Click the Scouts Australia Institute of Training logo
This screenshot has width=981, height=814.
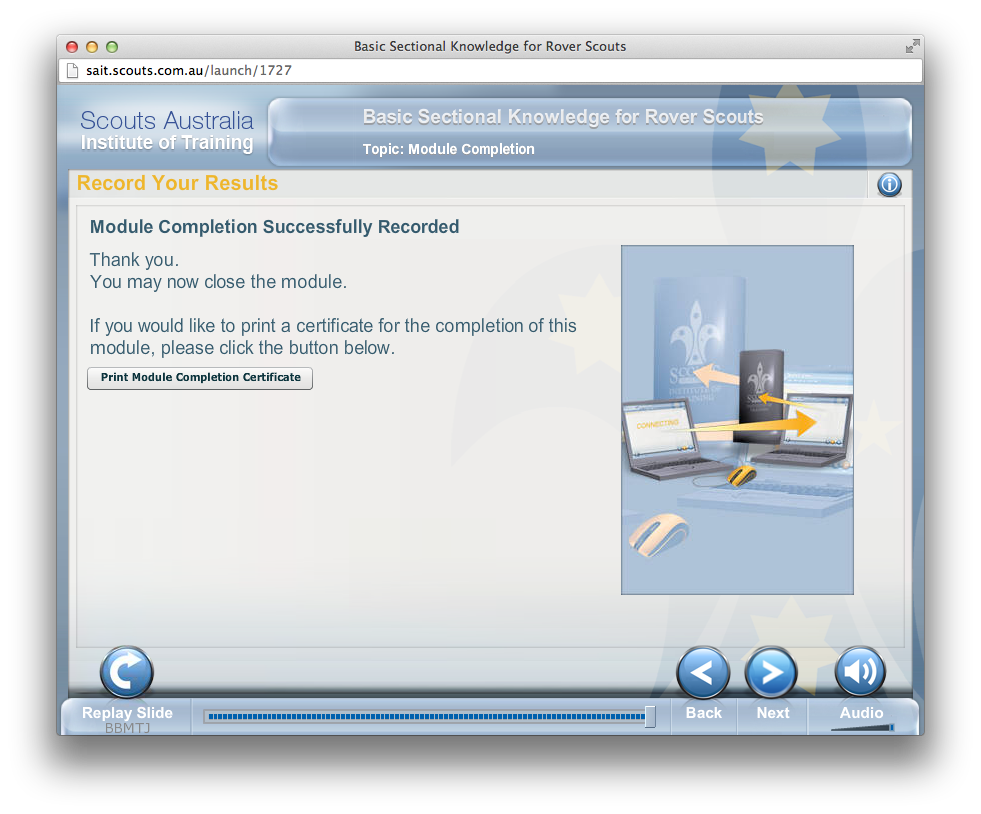[166, 130]
